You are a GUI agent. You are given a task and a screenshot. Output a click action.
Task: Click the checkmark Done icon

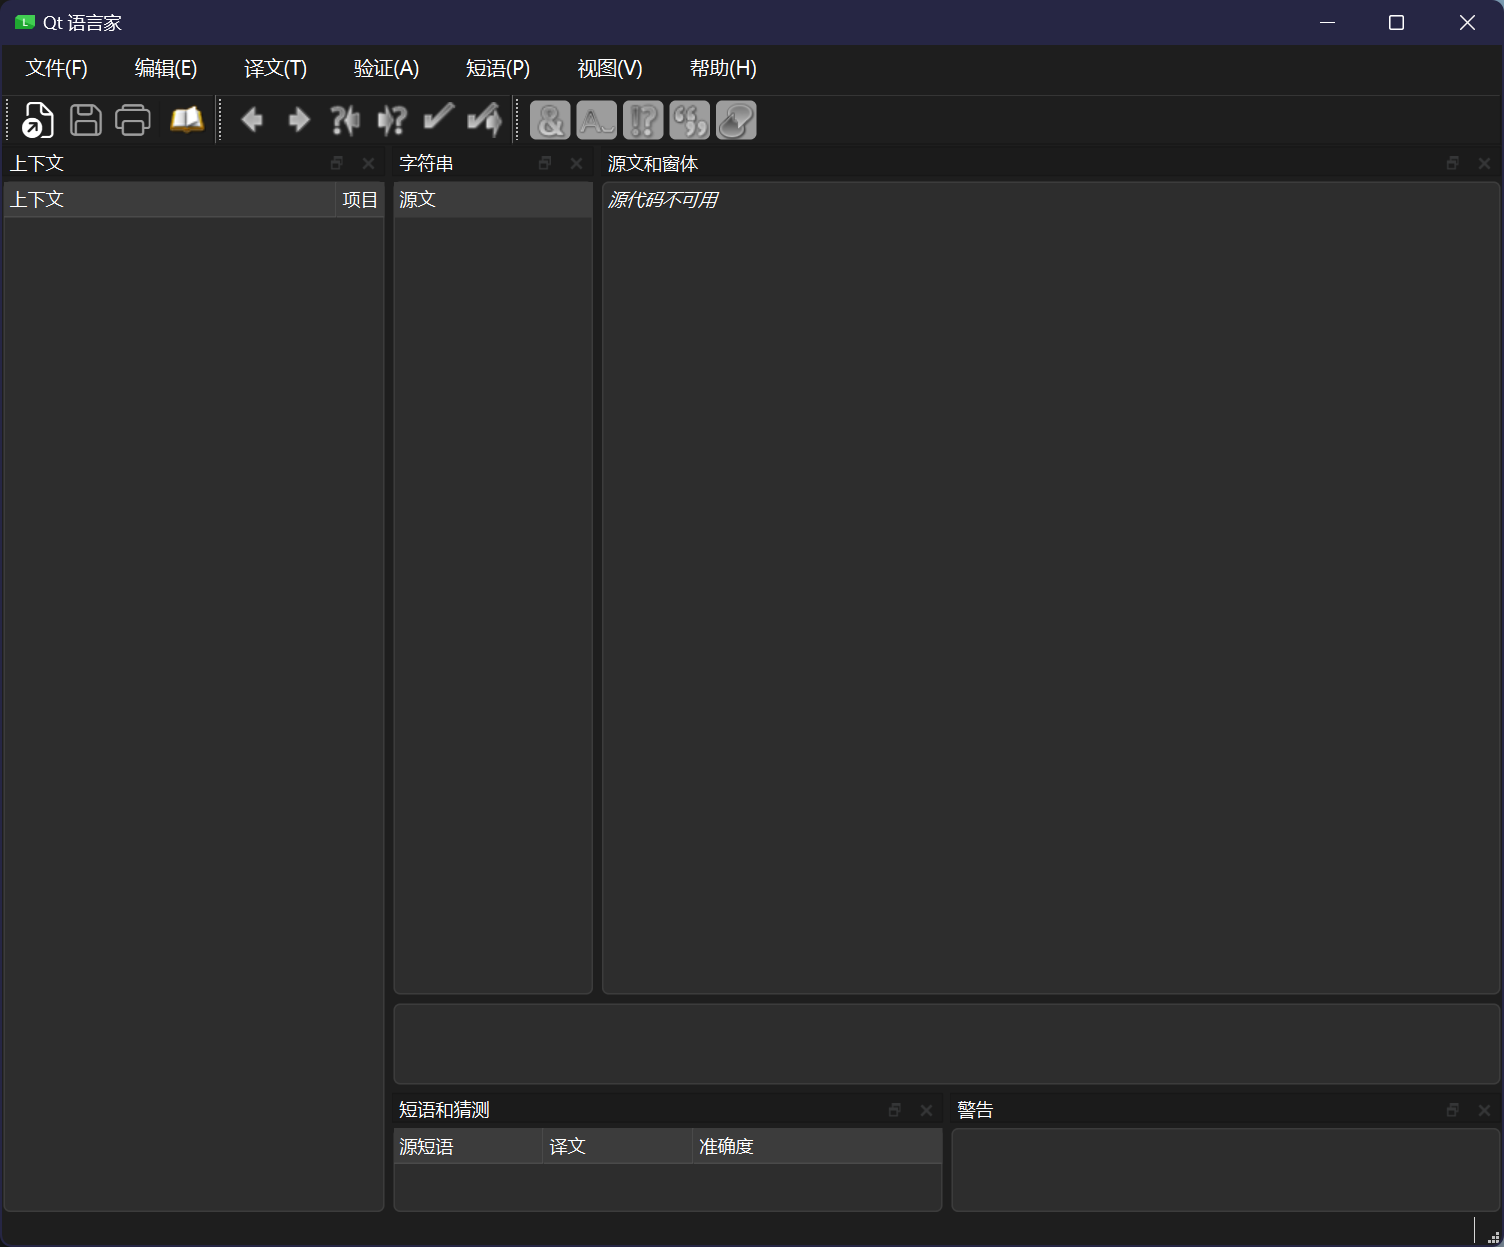438,118
